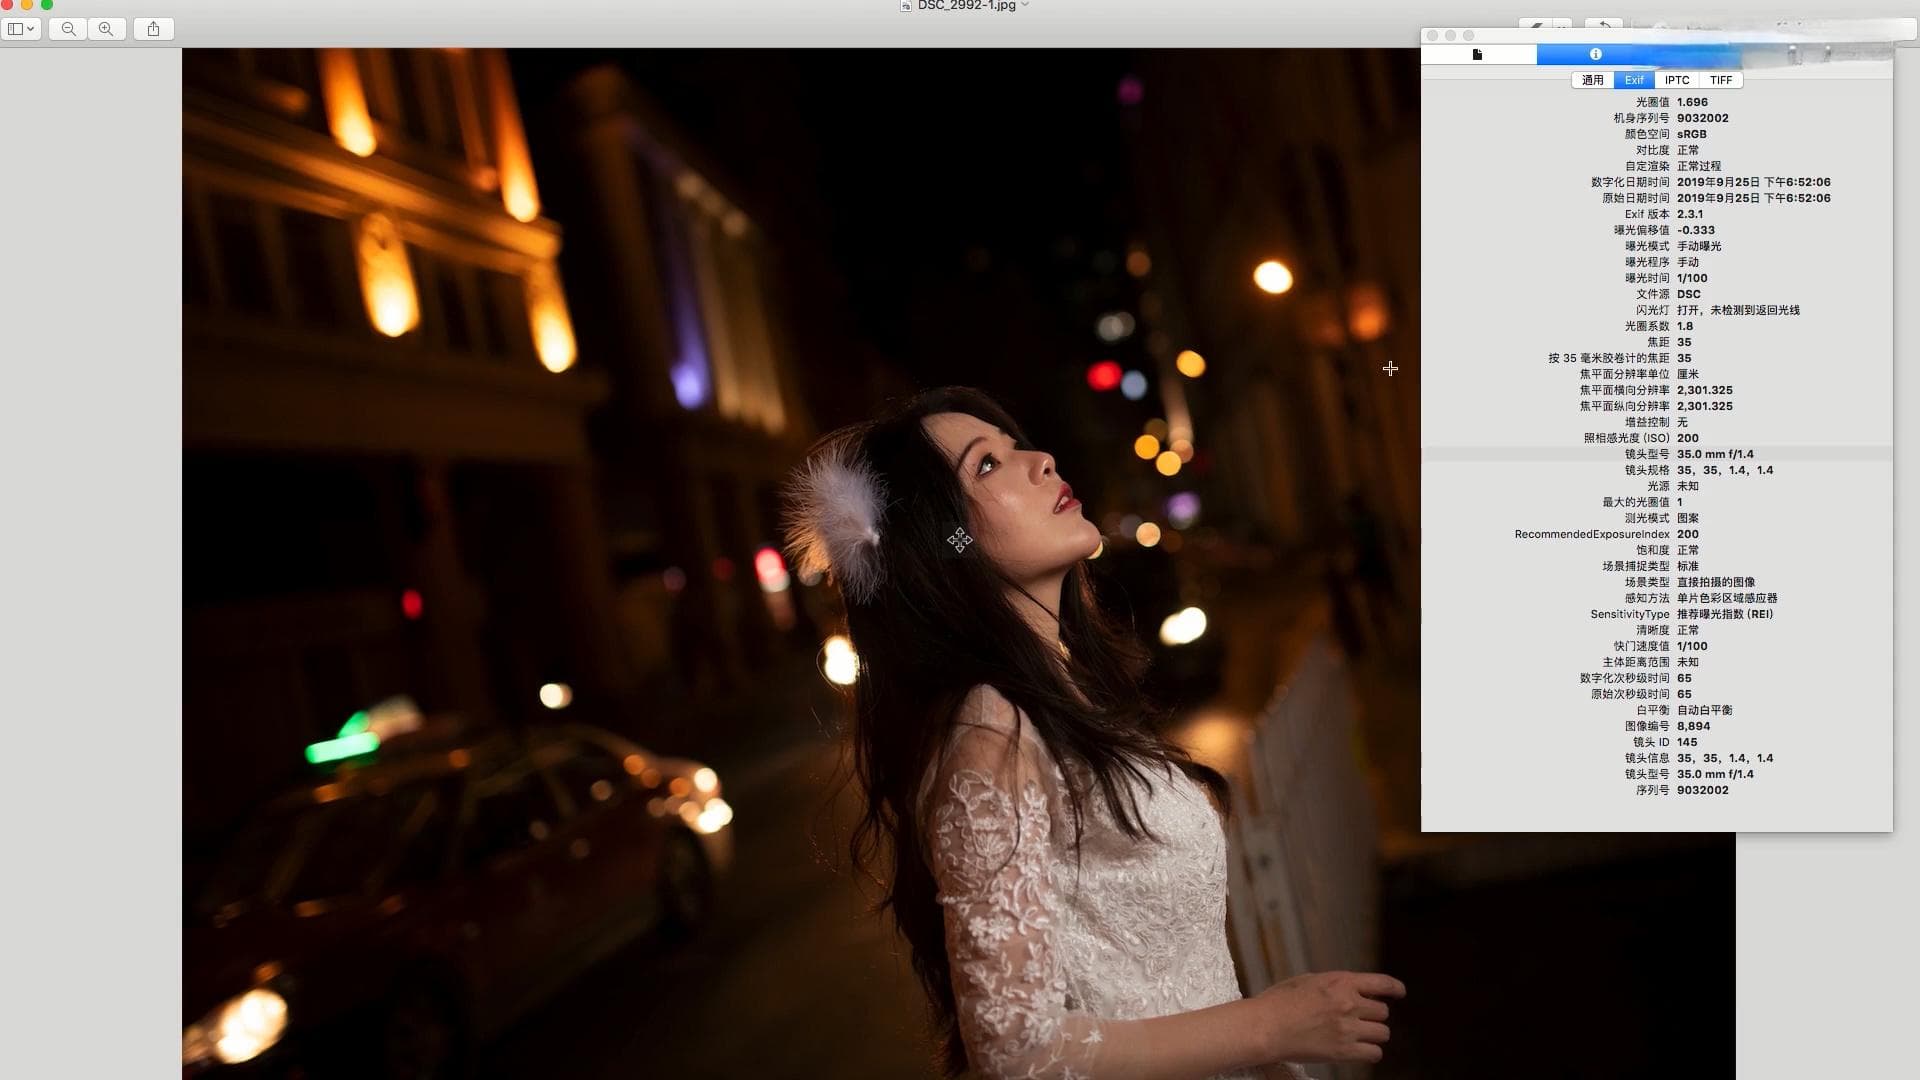
Task: Click the 镜头规格 35, 35, 1.4, 1.4 value
Action: [x=1725, y=470]
